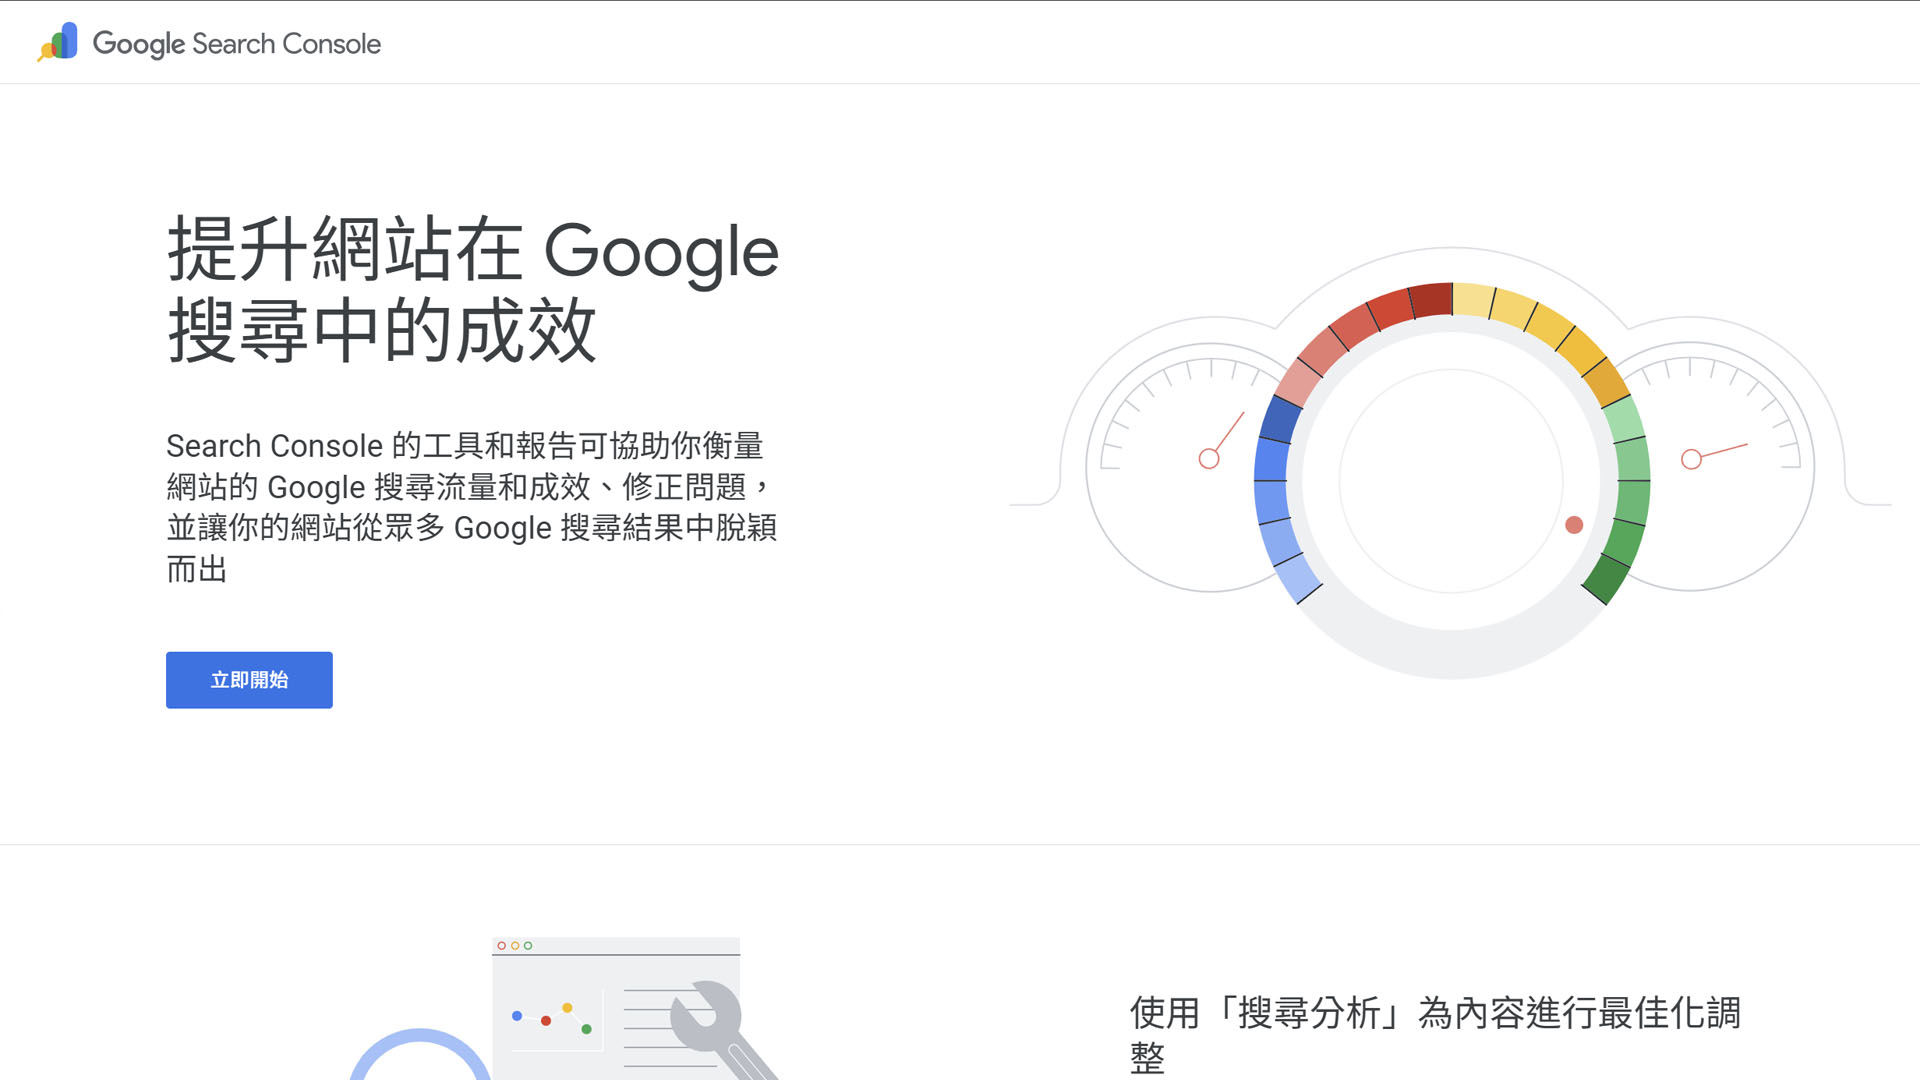Open the Google Search Console header title
This screenshot has height=1080, width=1920.
(236, 44)
